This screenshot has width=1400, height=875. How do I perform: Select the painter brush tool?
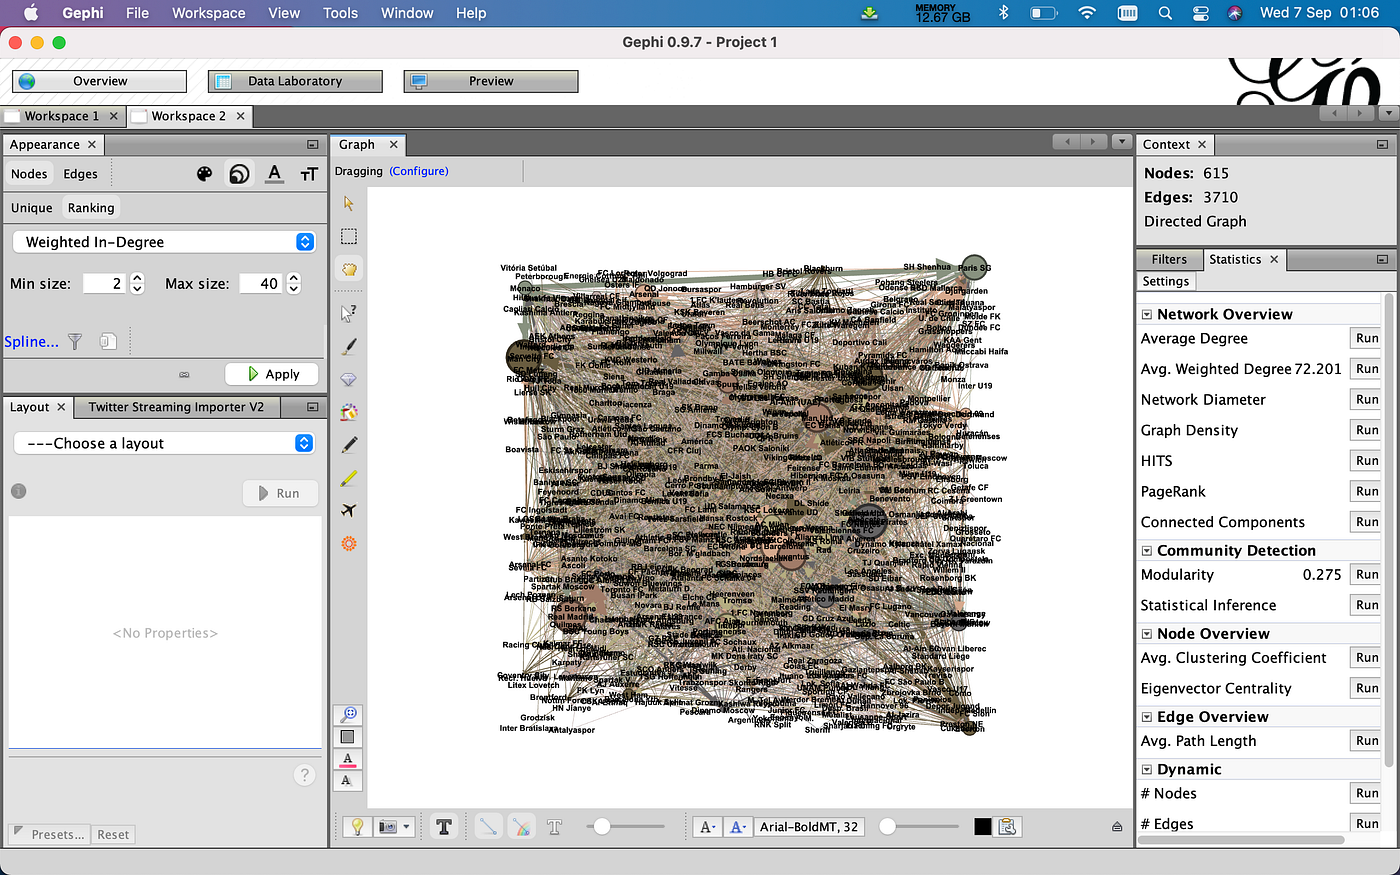tap(348, 346)
